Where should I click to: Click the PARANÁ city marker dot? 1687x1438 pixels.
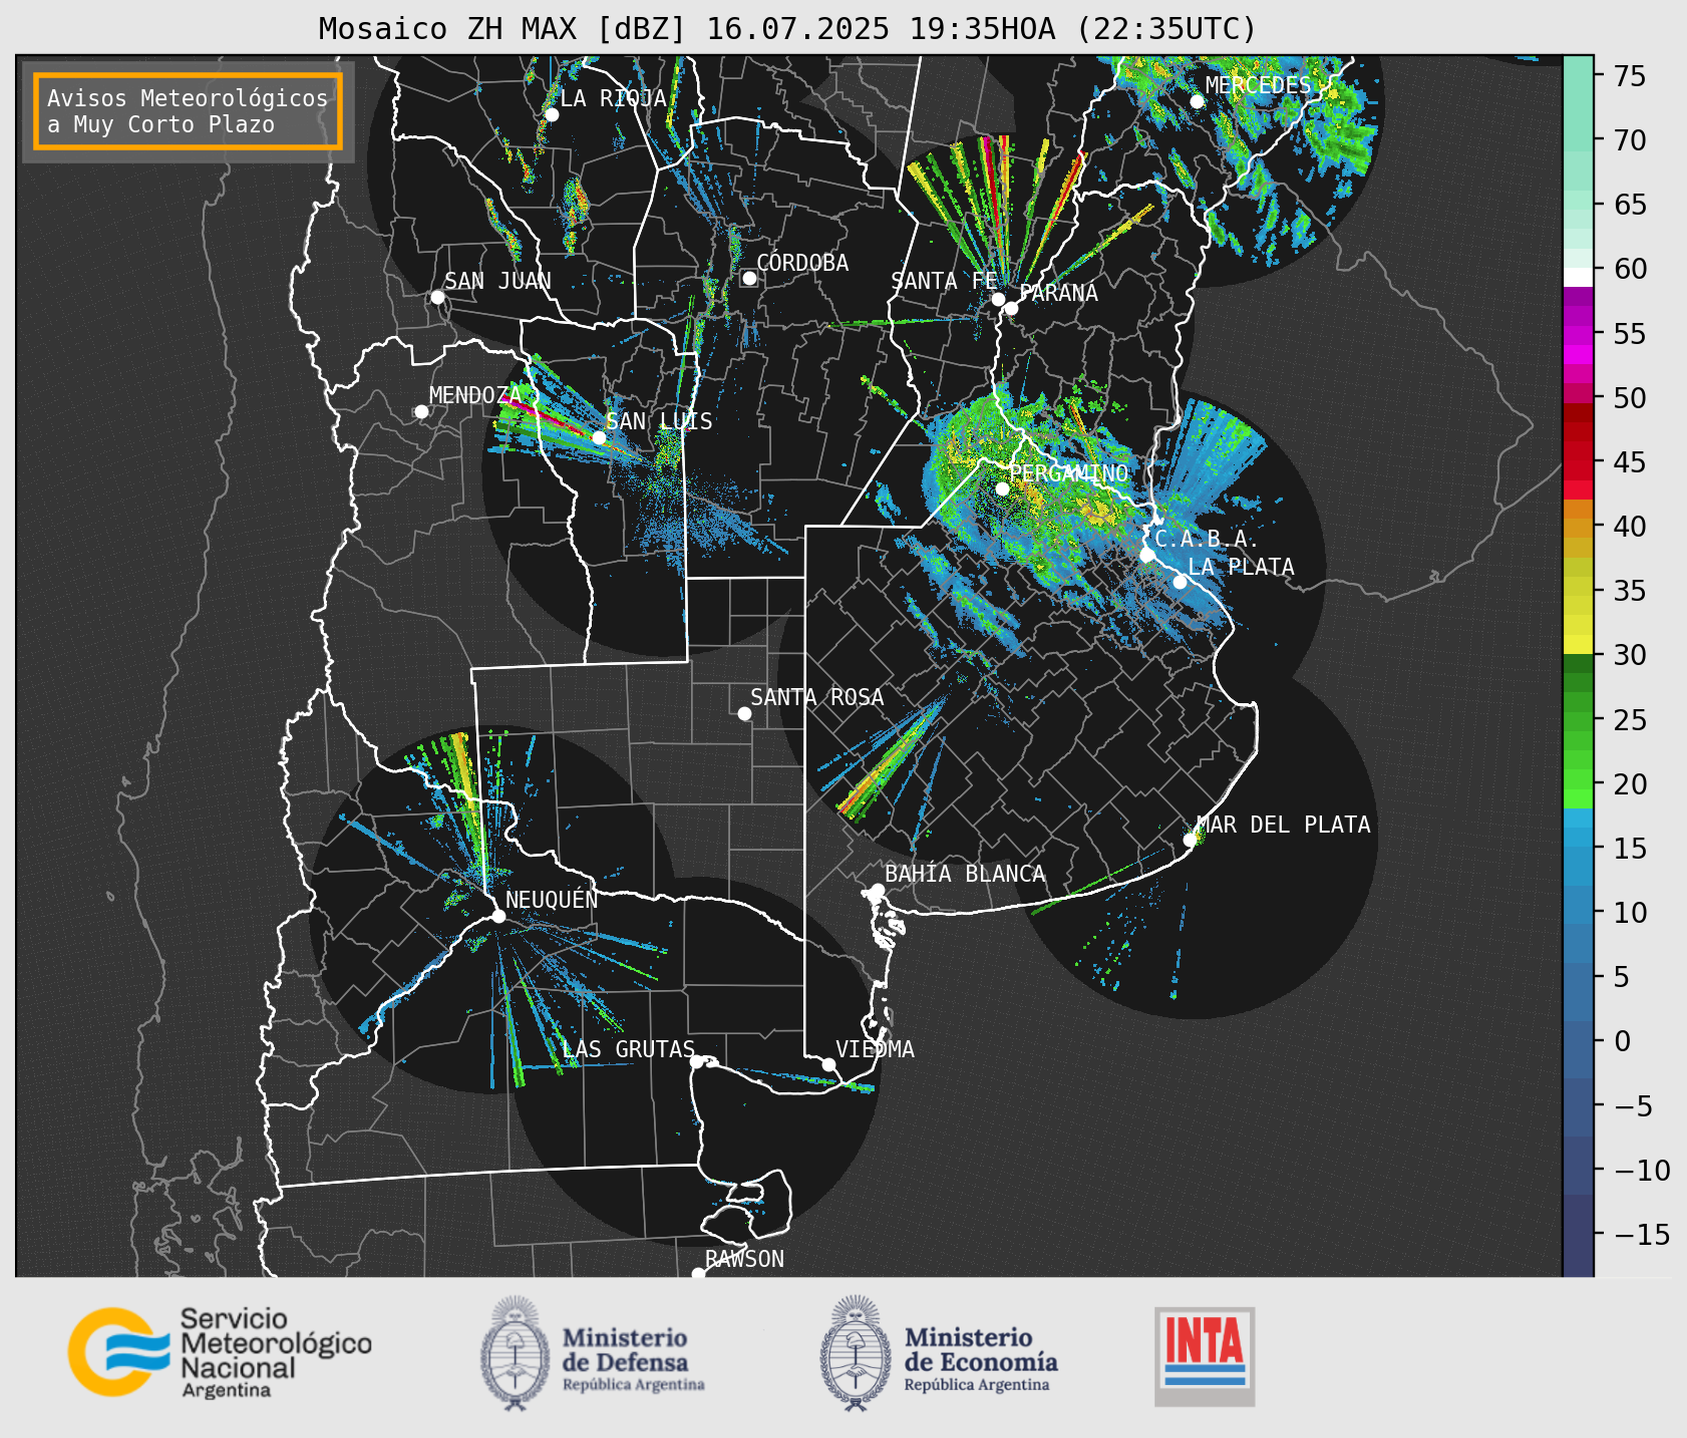tap(1011, 308)
